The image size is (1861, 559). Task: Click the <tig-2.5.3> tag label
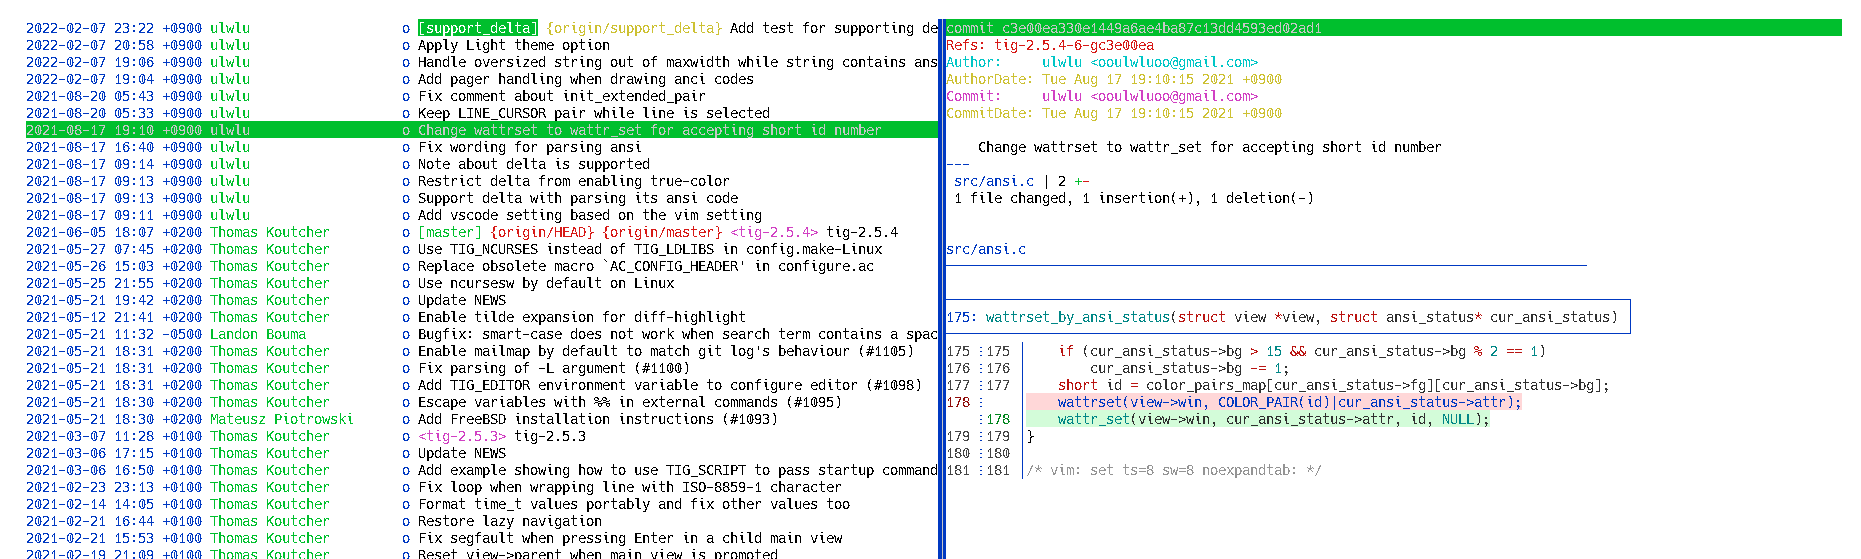click(x=462, y=436)
